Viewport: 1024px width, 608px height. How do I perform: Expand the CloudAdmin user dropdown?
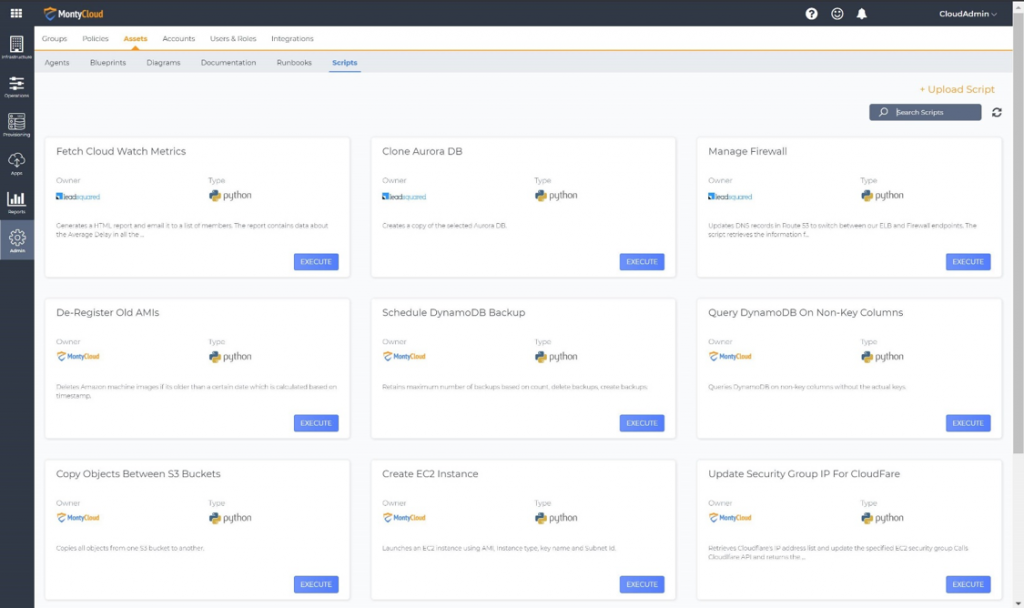click(968, 14)
